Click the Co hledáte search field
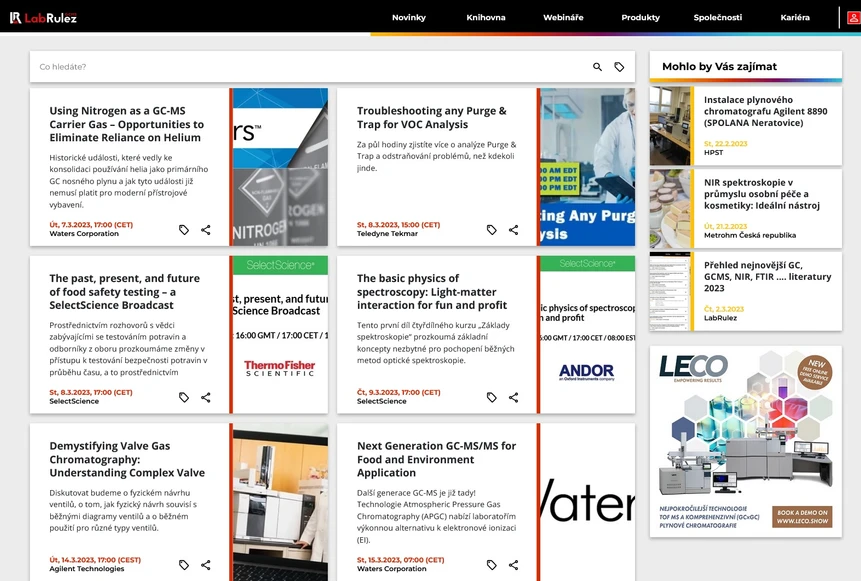Screen dimensions: 861x581 pyautogui.click(x=200, y=66)
